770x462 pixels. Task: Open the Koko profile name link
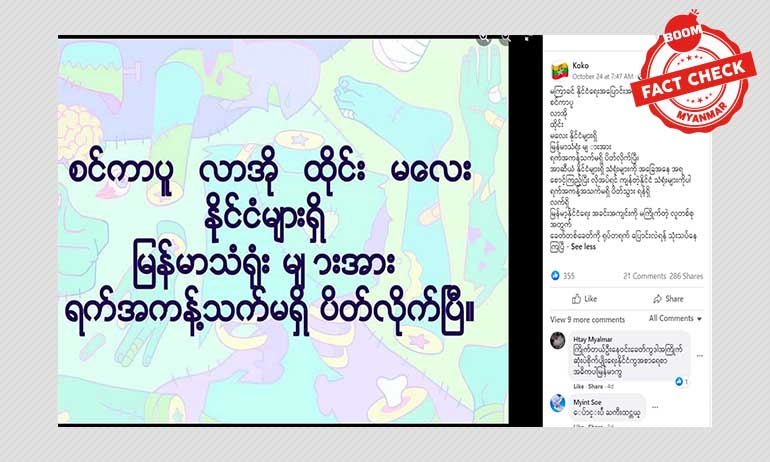click(580, 65)
